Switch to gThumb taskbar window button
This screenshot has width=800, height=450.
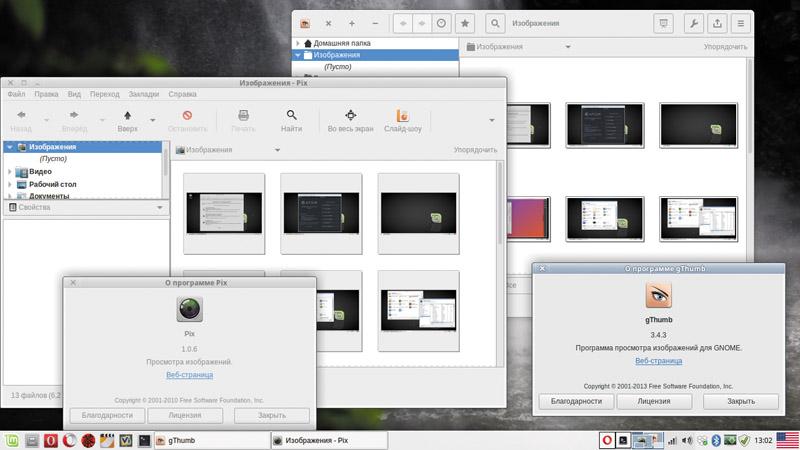[x=211, y=440]
